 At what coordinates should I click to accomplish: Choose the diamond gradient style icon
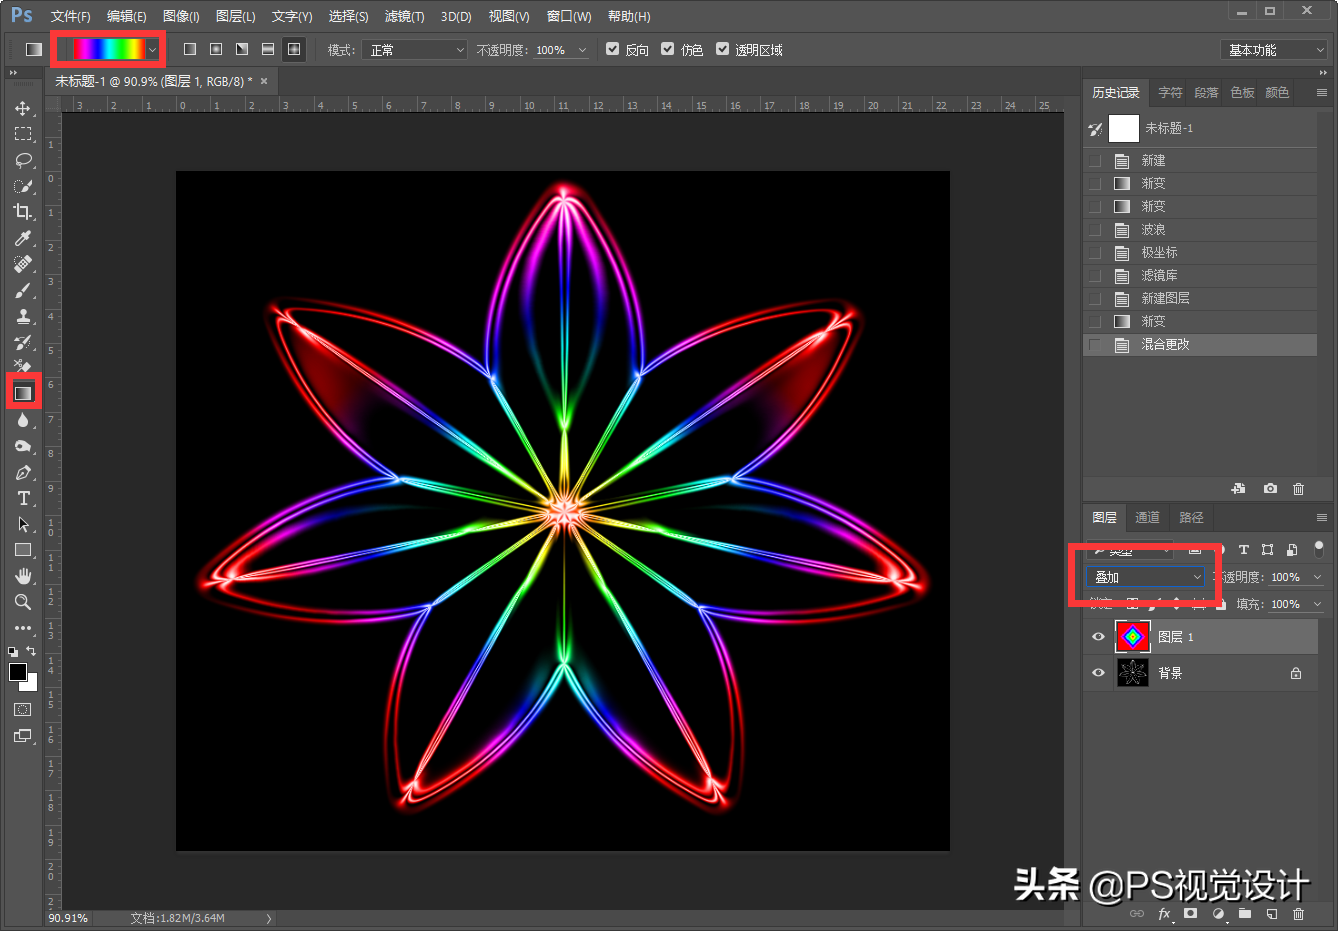[x=294, y=49]
